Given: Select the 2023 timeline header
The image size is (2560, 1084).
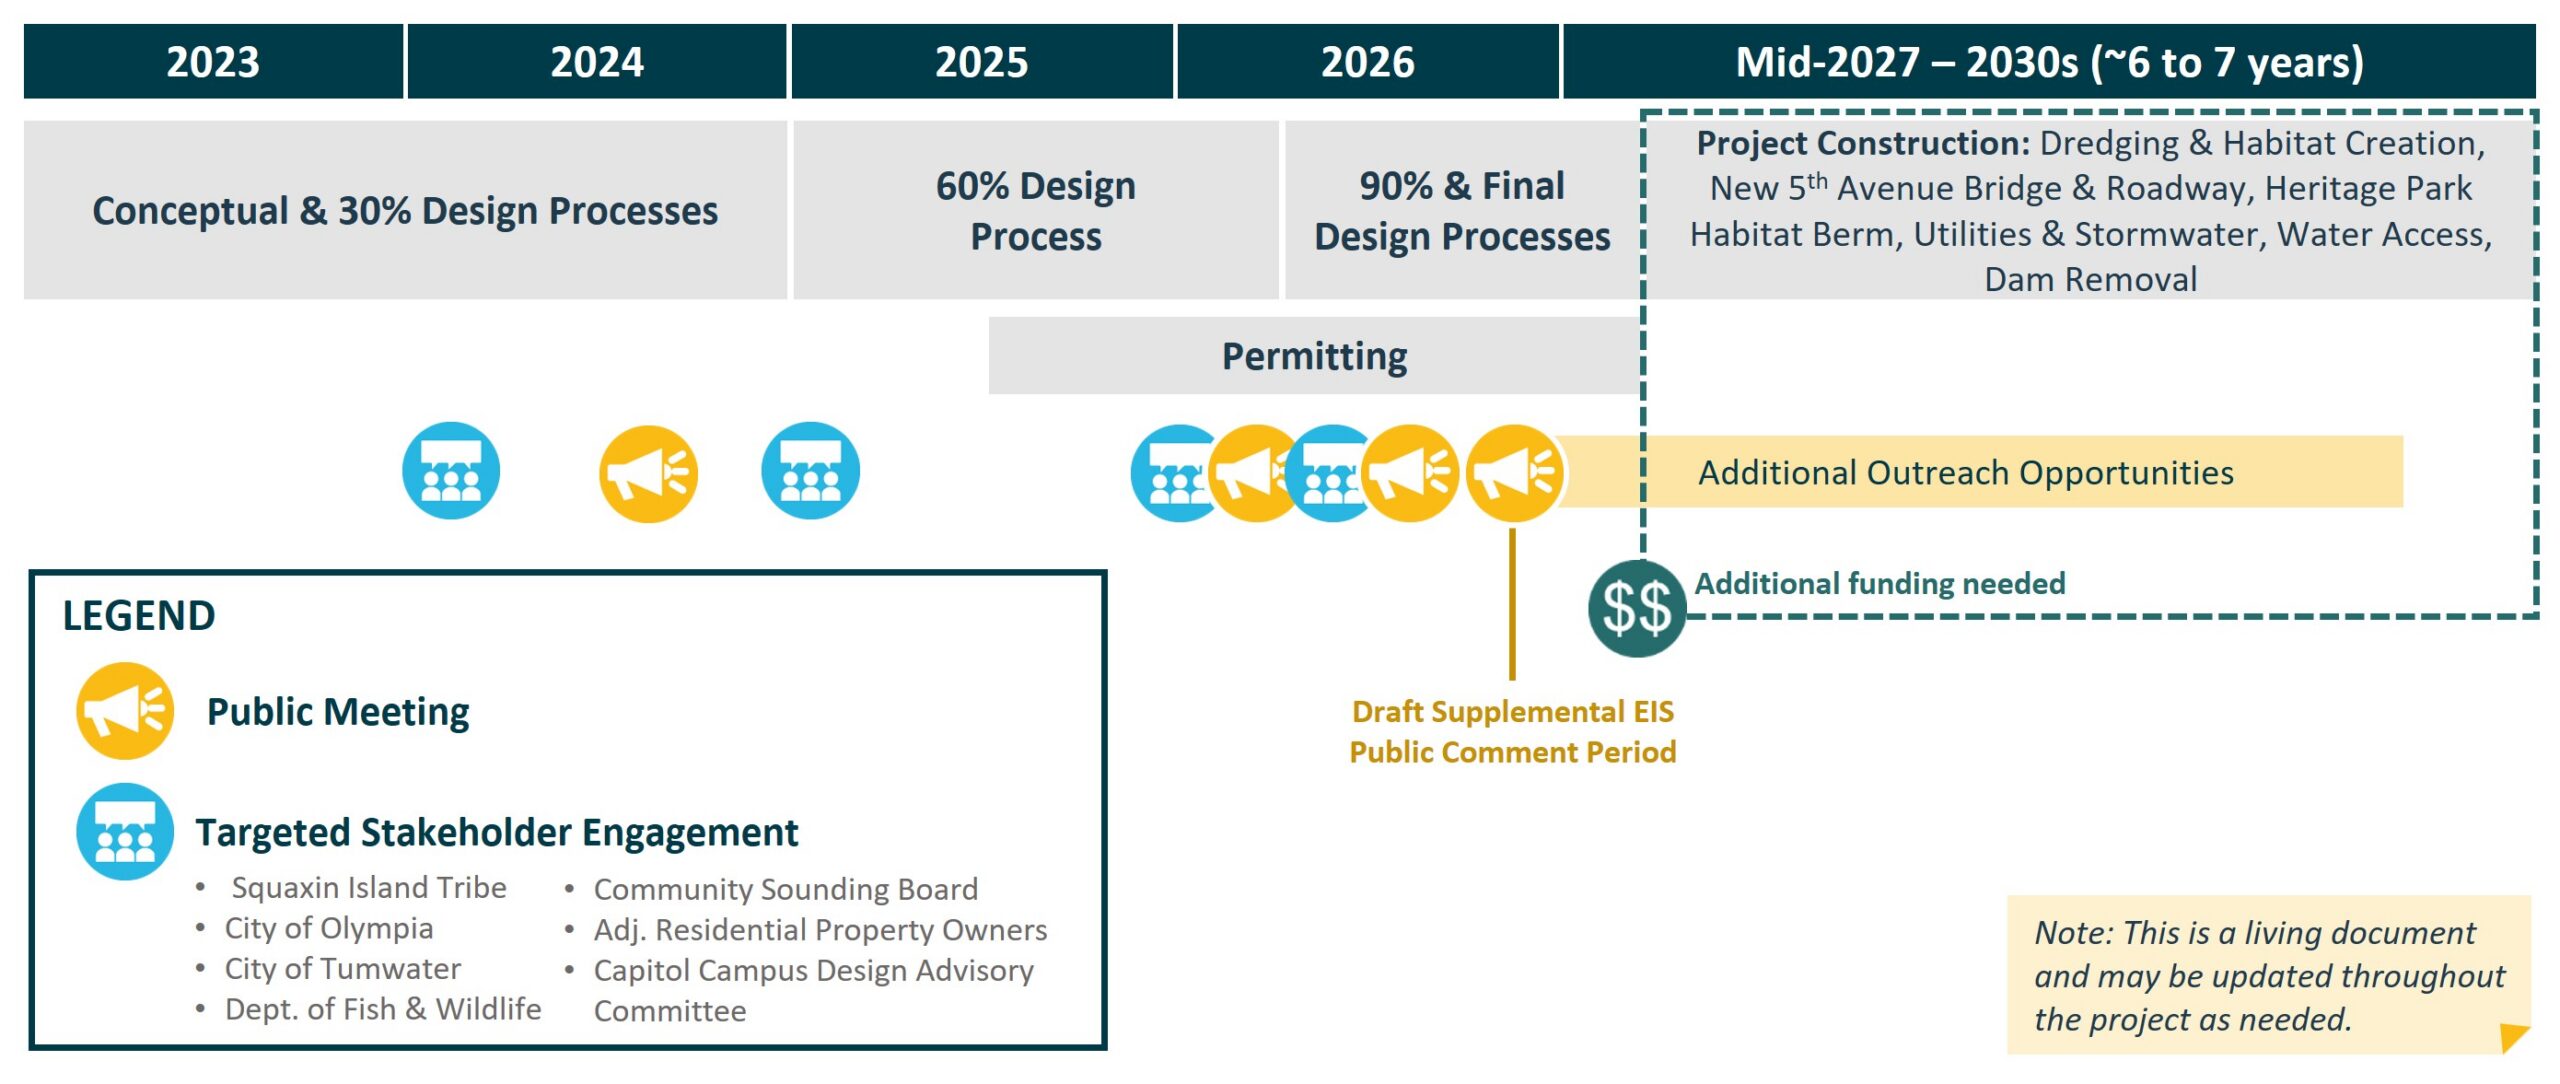Looking at the screenshot, I should [213, 62].
